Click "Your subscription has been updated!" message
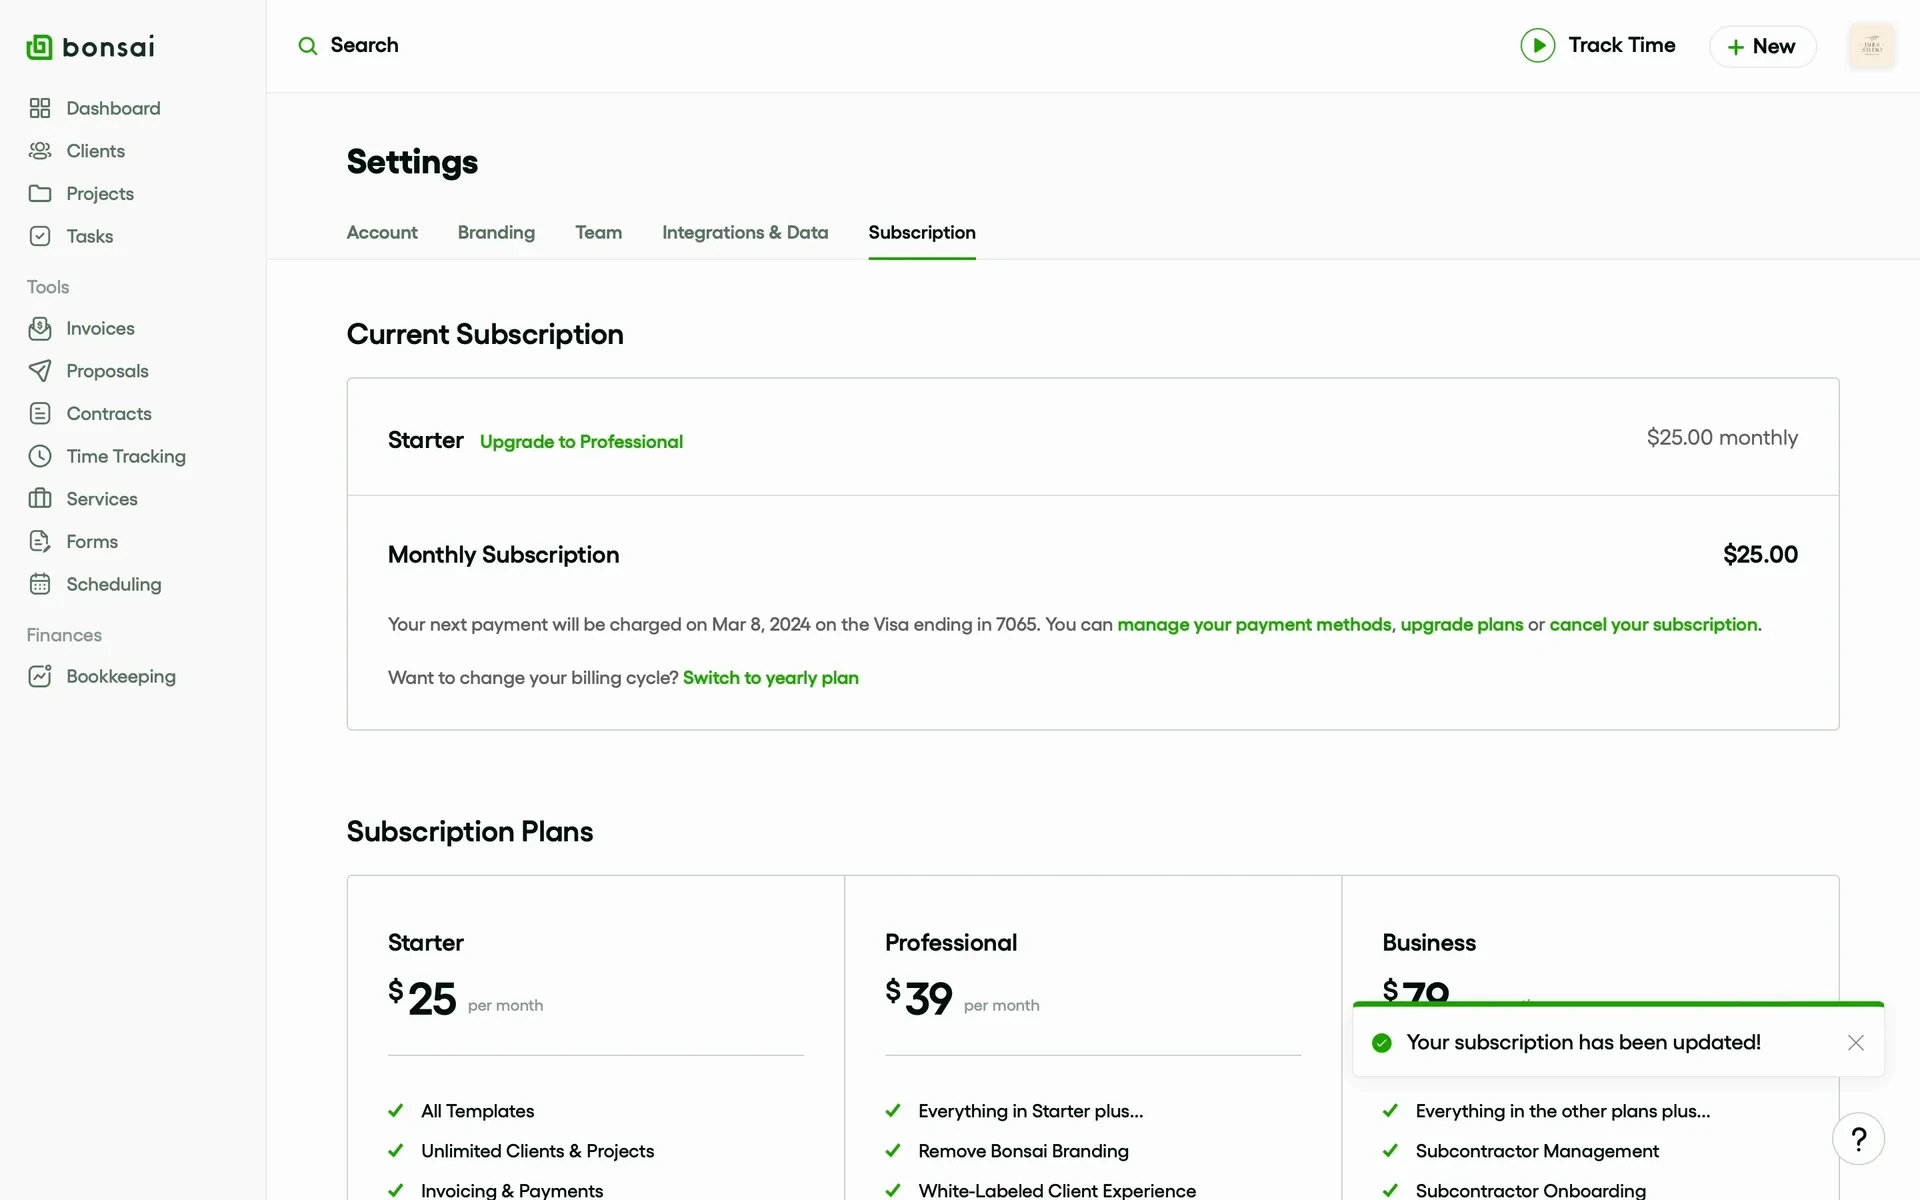 [x=1583, y=1042]
